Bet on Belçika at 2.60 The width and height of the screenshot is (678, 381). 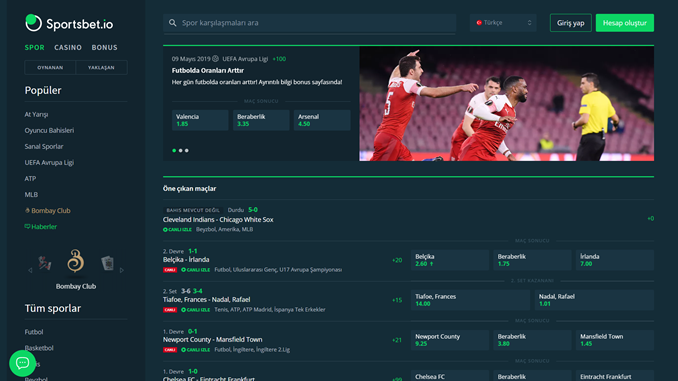[x=450, y=260]
